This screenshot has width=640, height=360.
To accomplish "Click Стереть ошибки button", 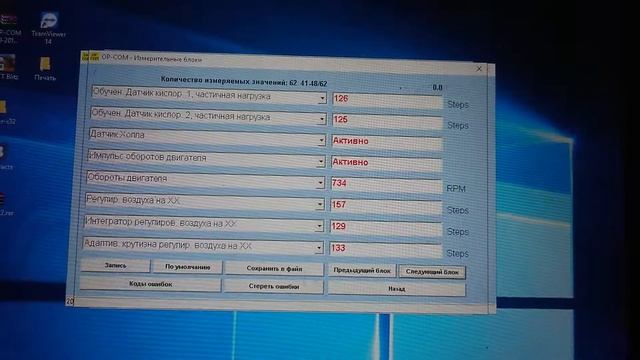I will coord(274,287).
